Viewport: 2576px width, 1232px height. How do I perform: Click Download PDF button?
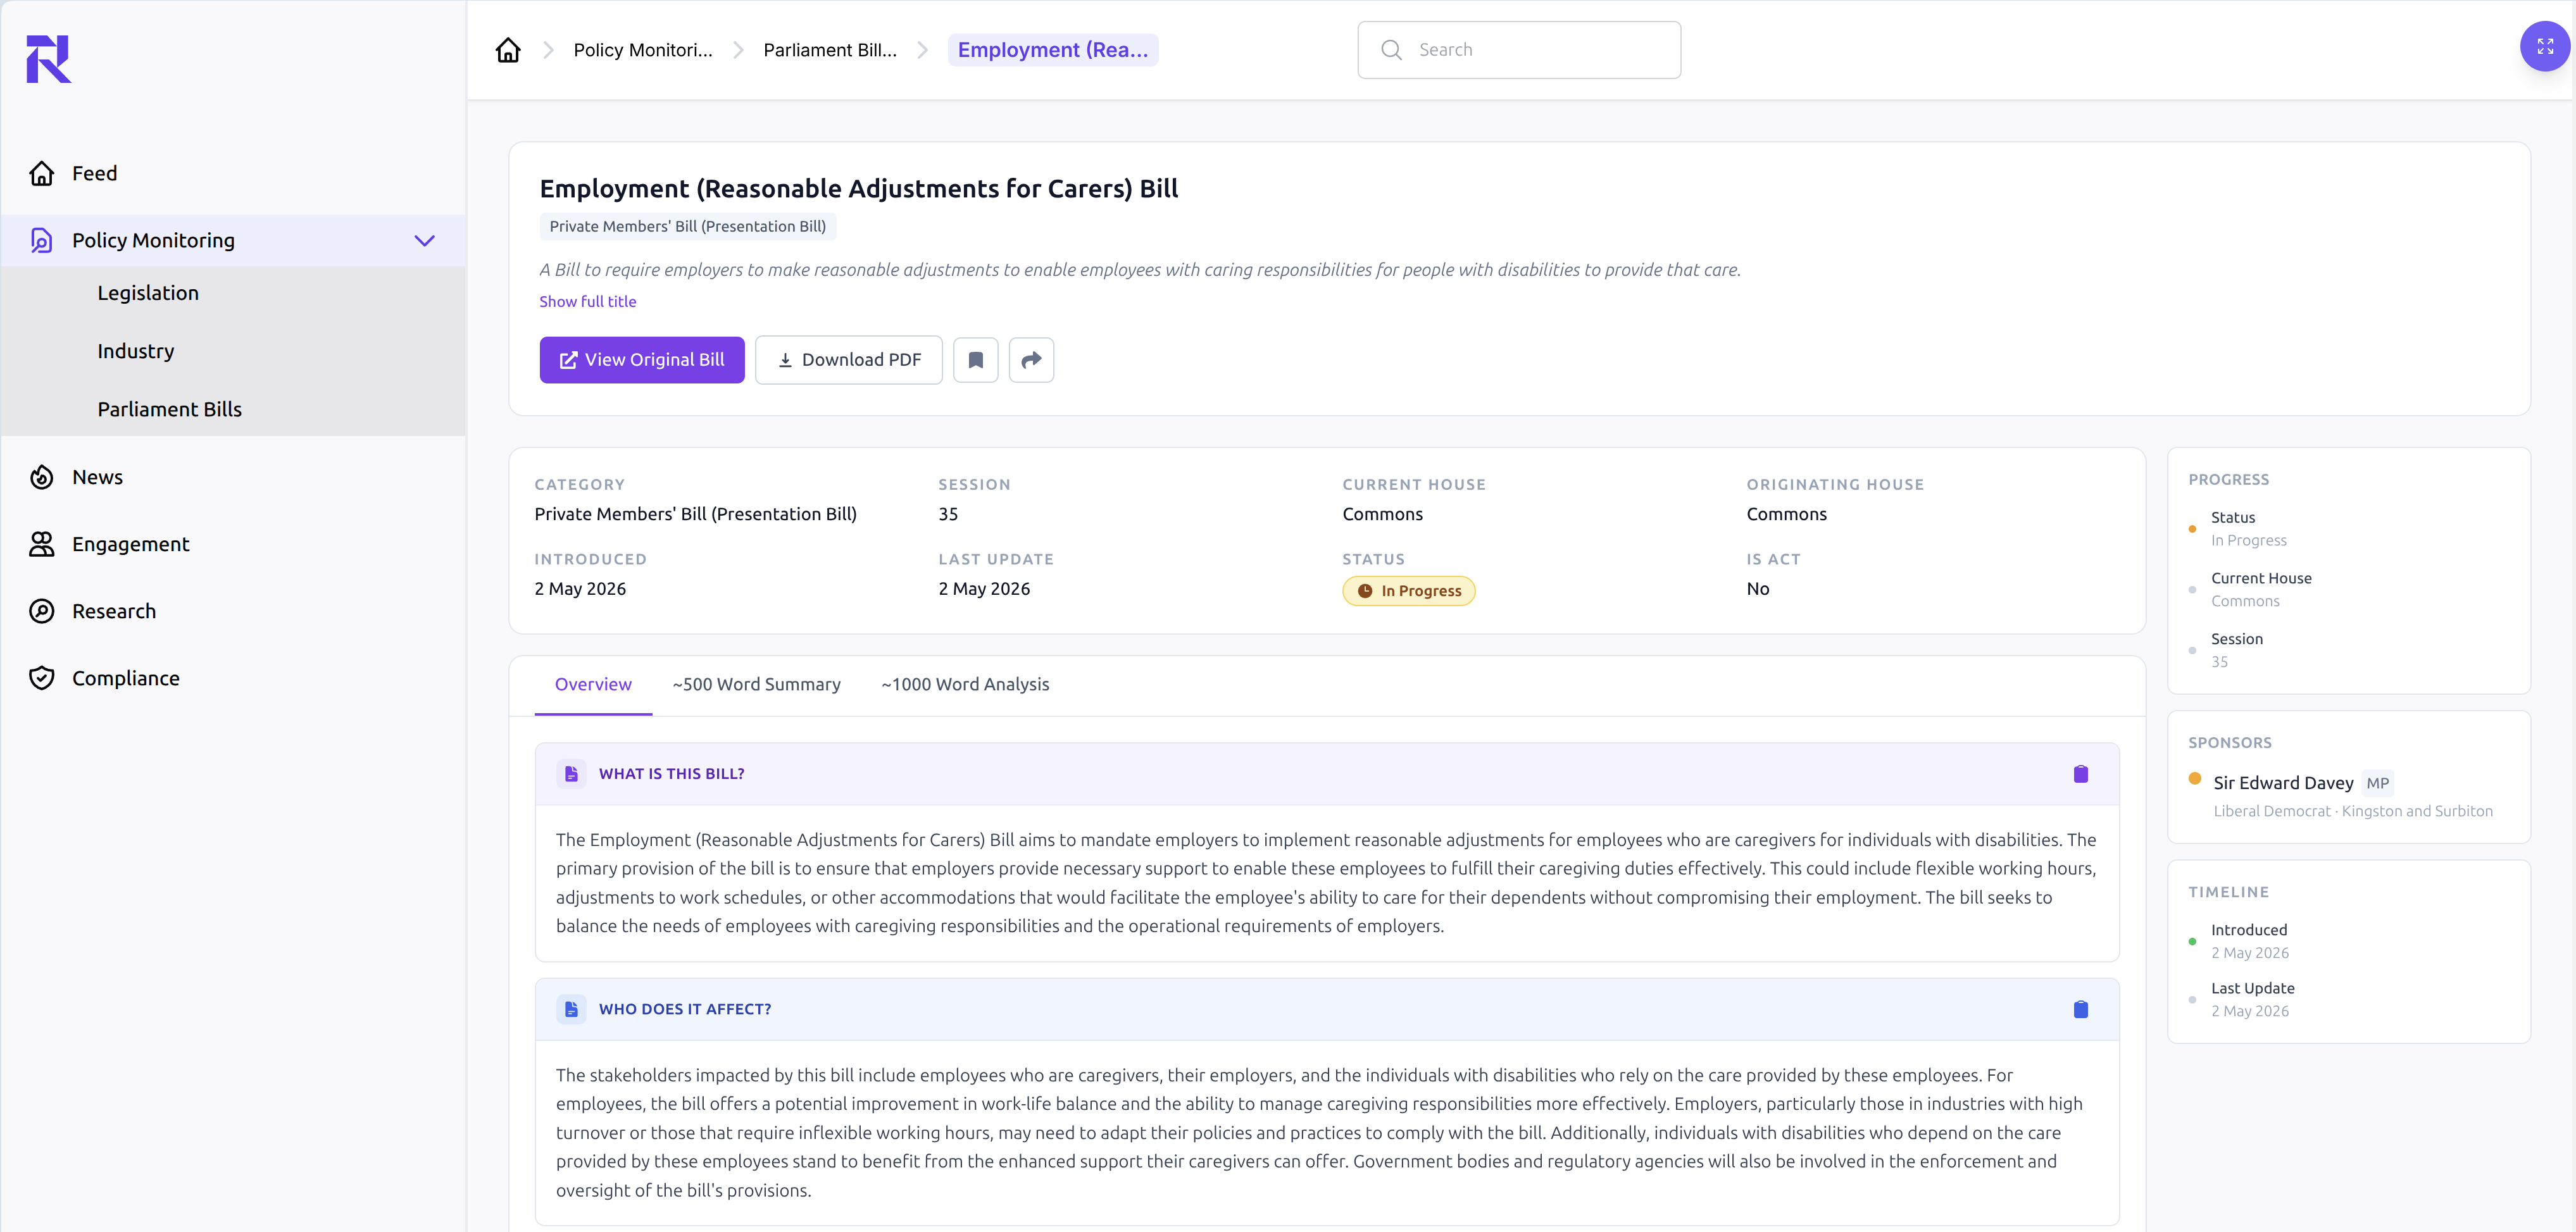(x=848, y=360)
